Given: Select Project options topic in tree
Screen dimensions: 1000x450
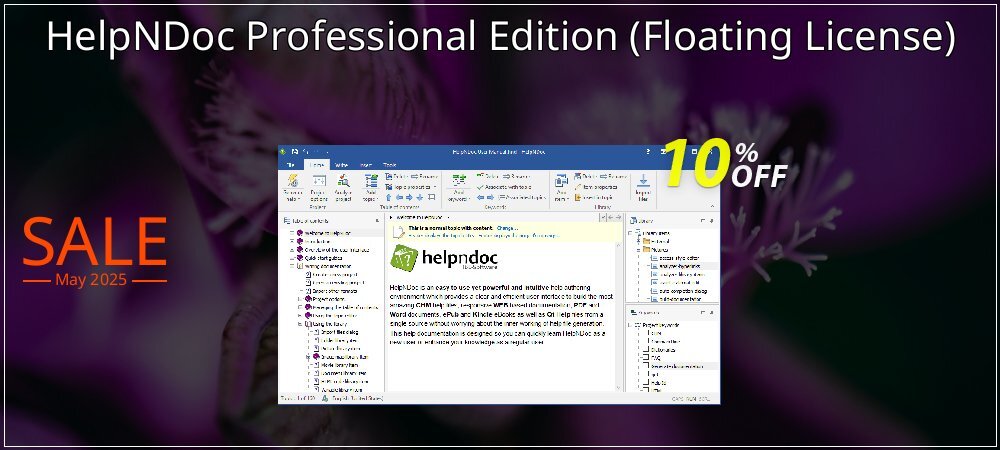Looking at the screenshot, I should (323, 299).
